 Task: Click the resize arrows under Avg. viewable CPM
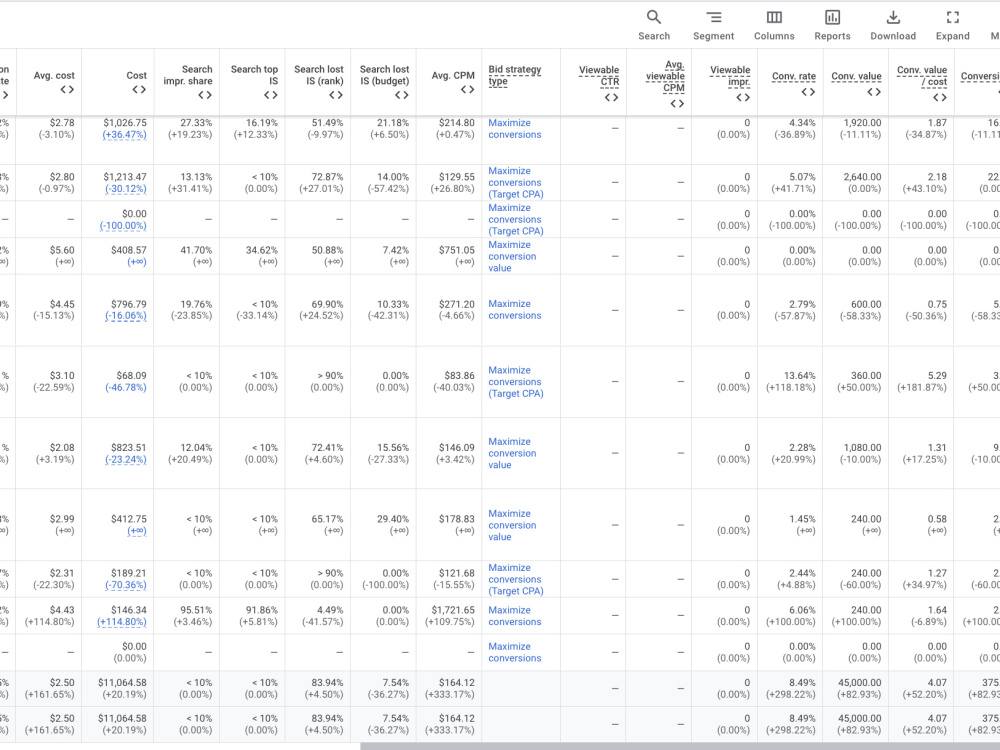(677, 103)
